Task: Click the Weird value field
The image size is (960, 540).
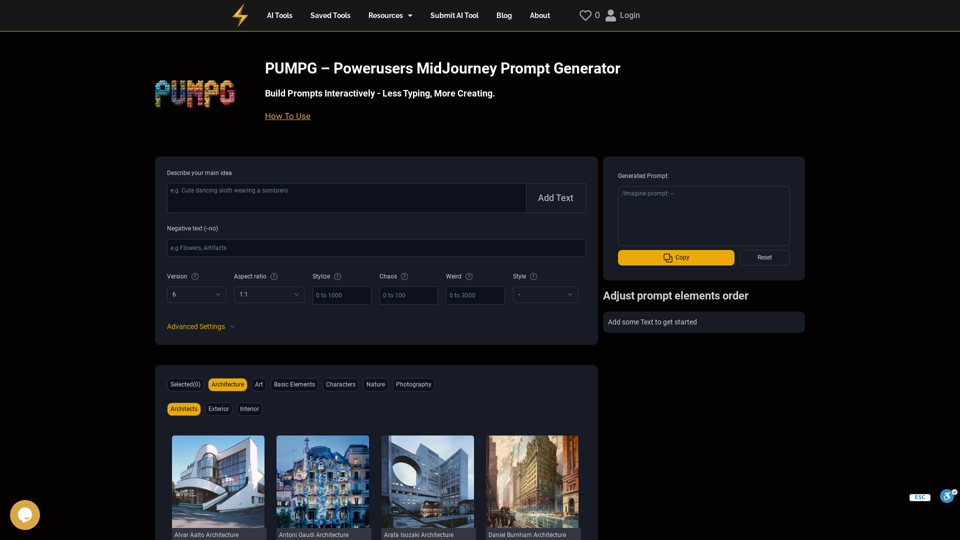Action: coord(475,295)
